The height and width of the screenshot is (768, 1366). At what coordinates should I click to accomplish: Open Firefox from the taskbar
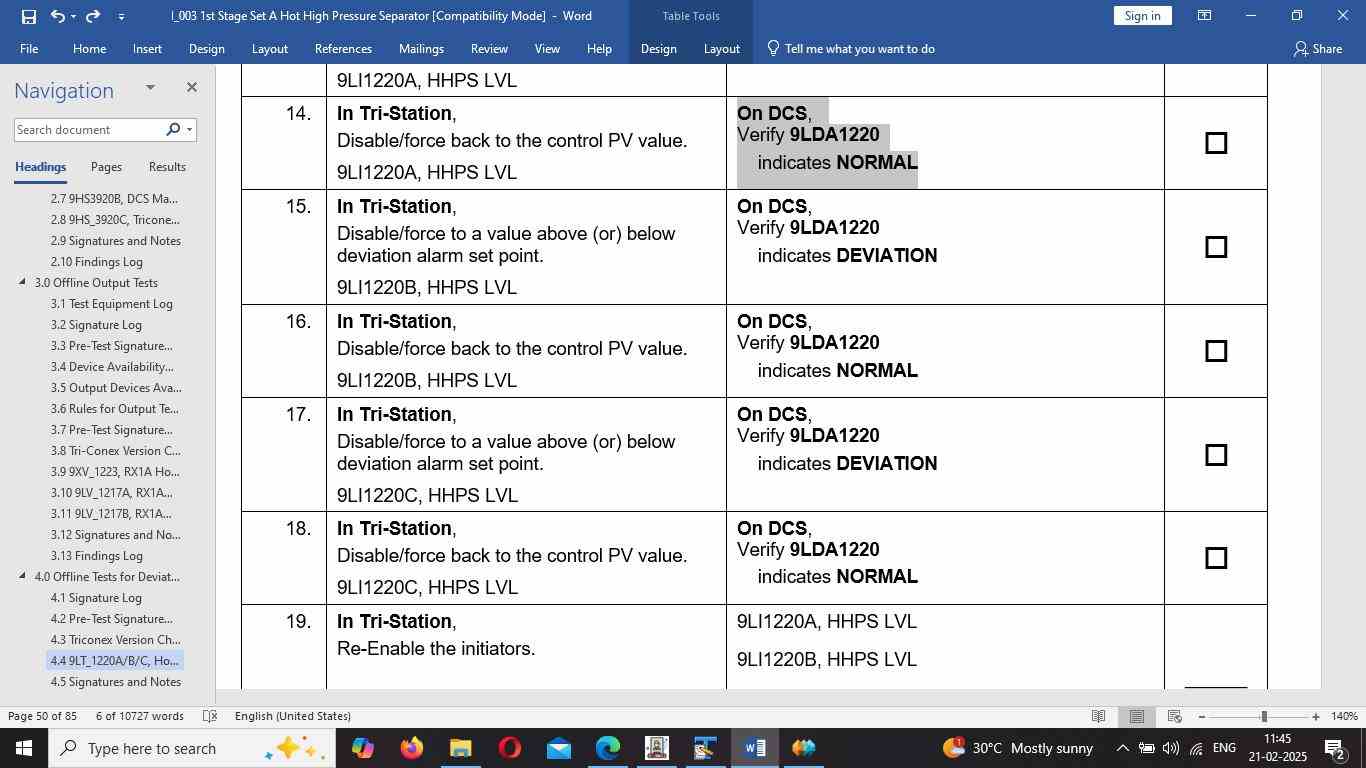411,748
